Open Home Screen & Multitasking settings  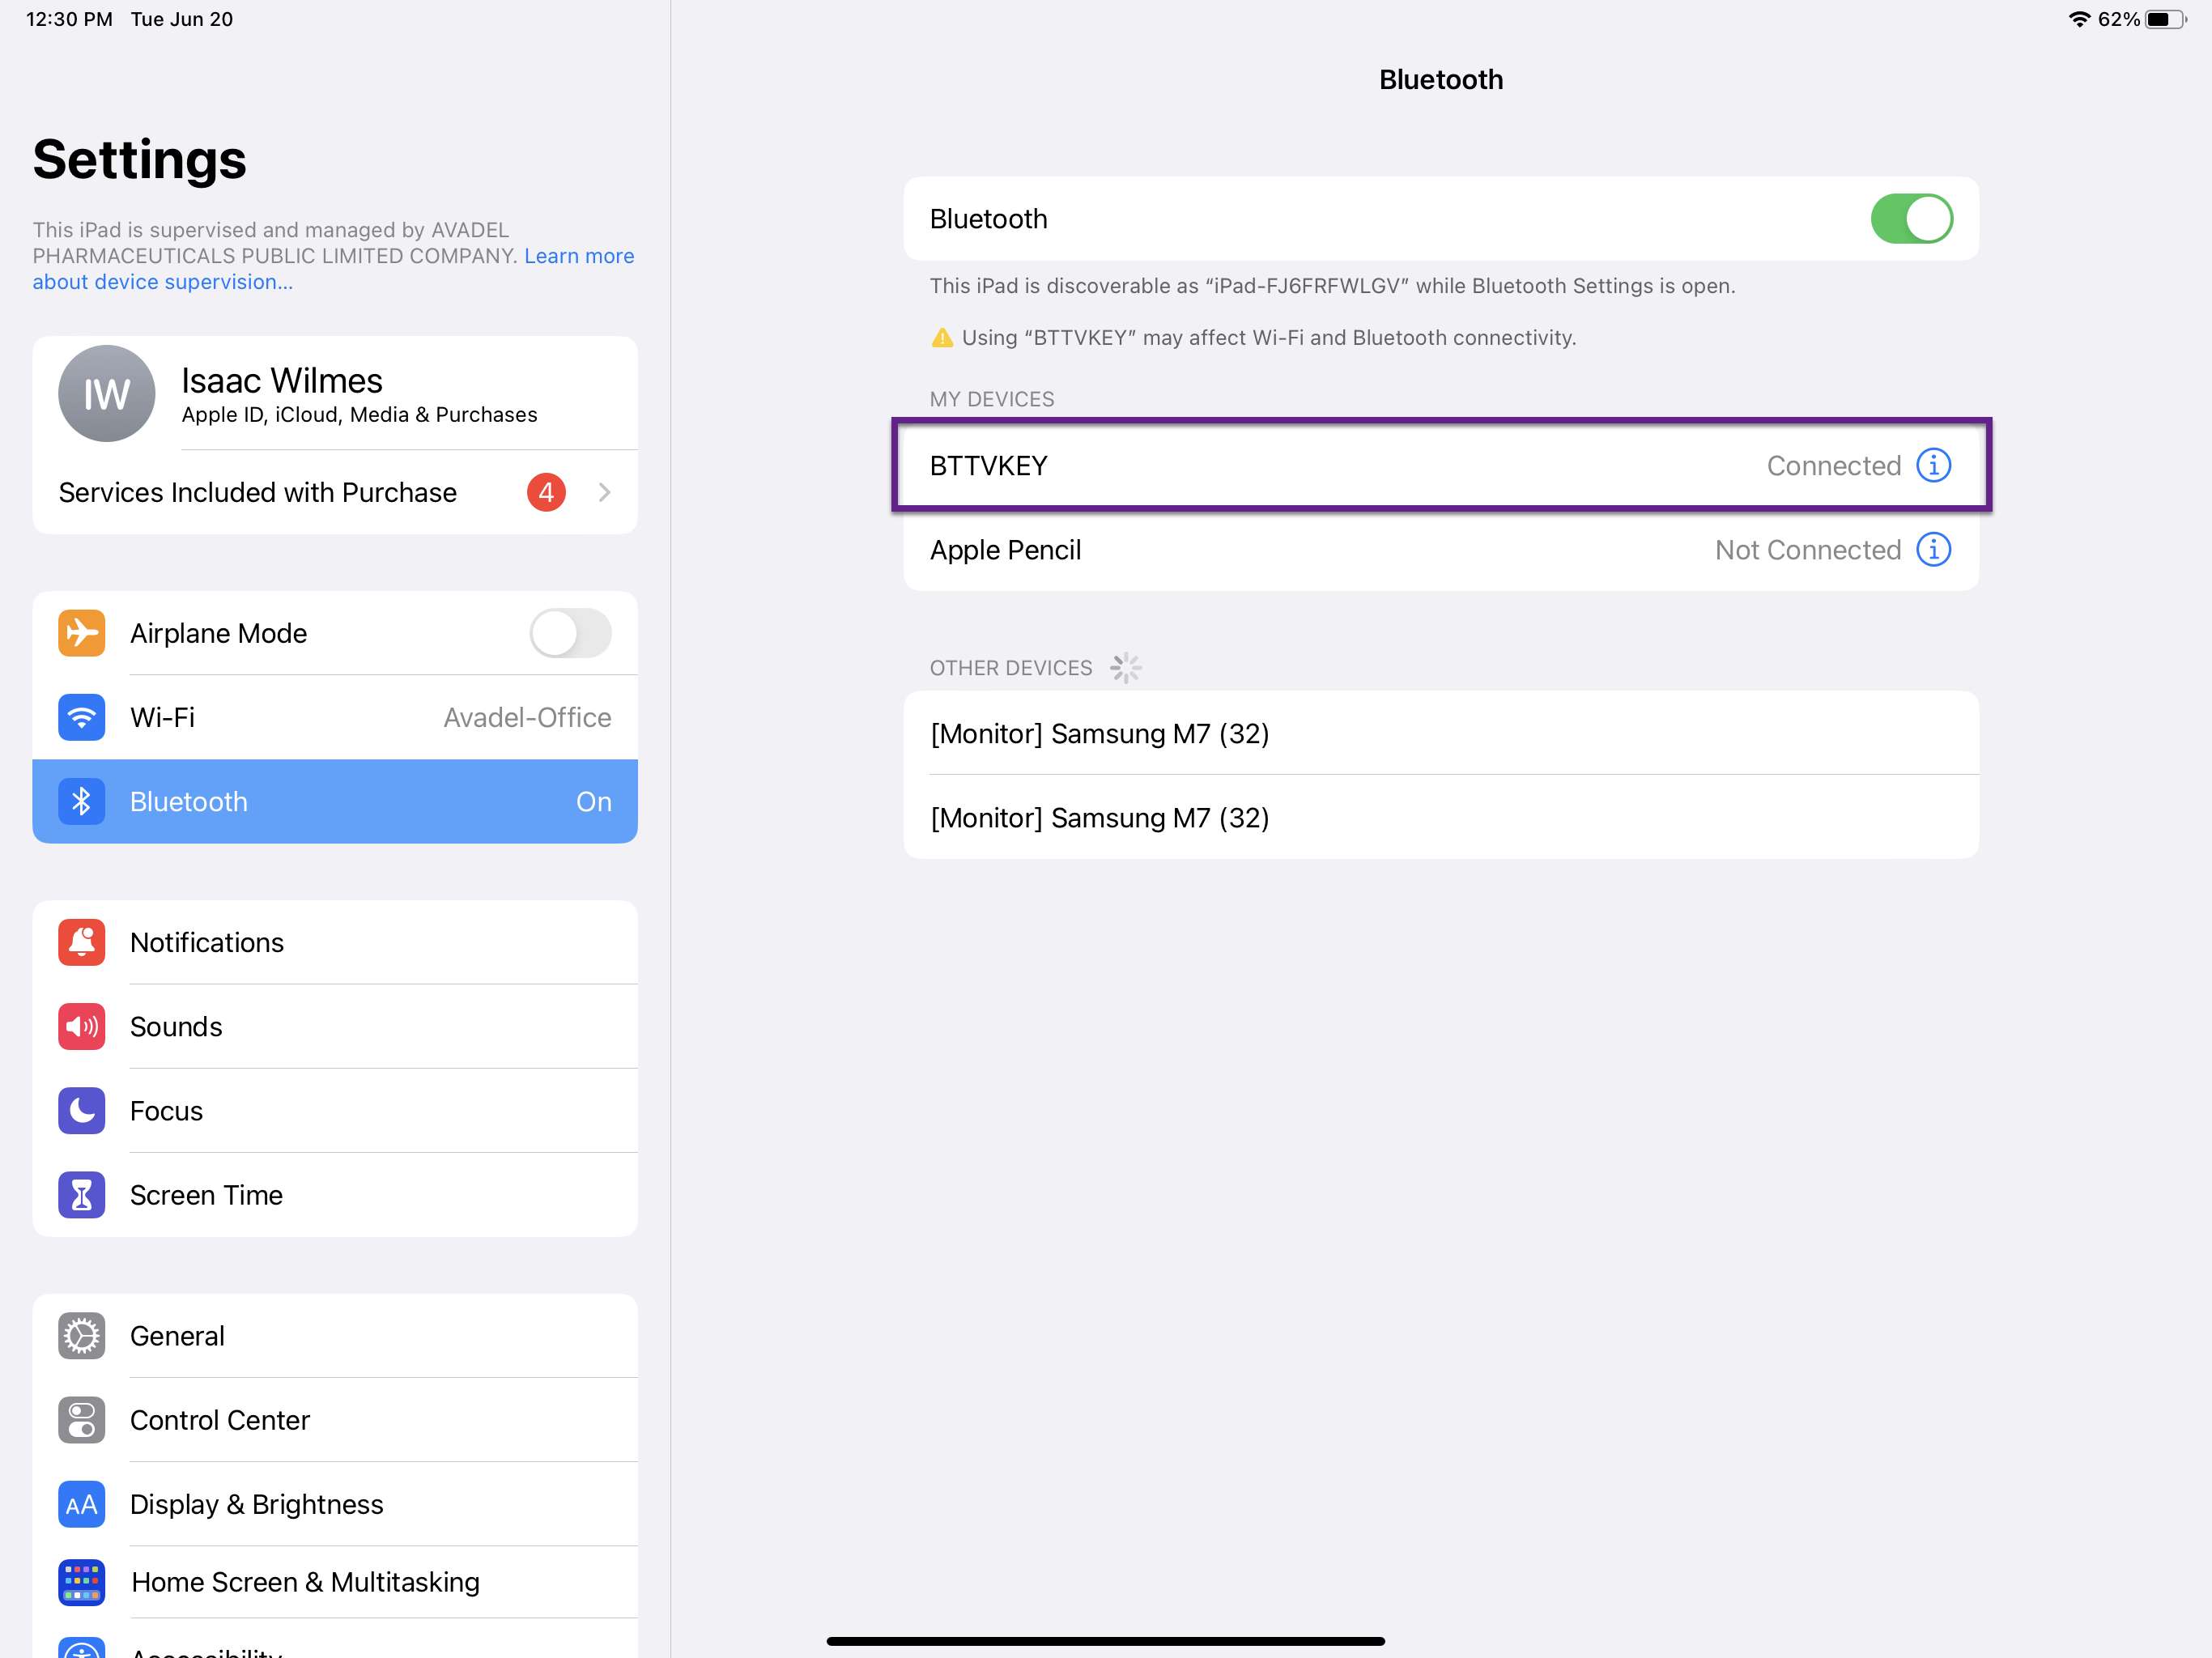coord(335,1581)
